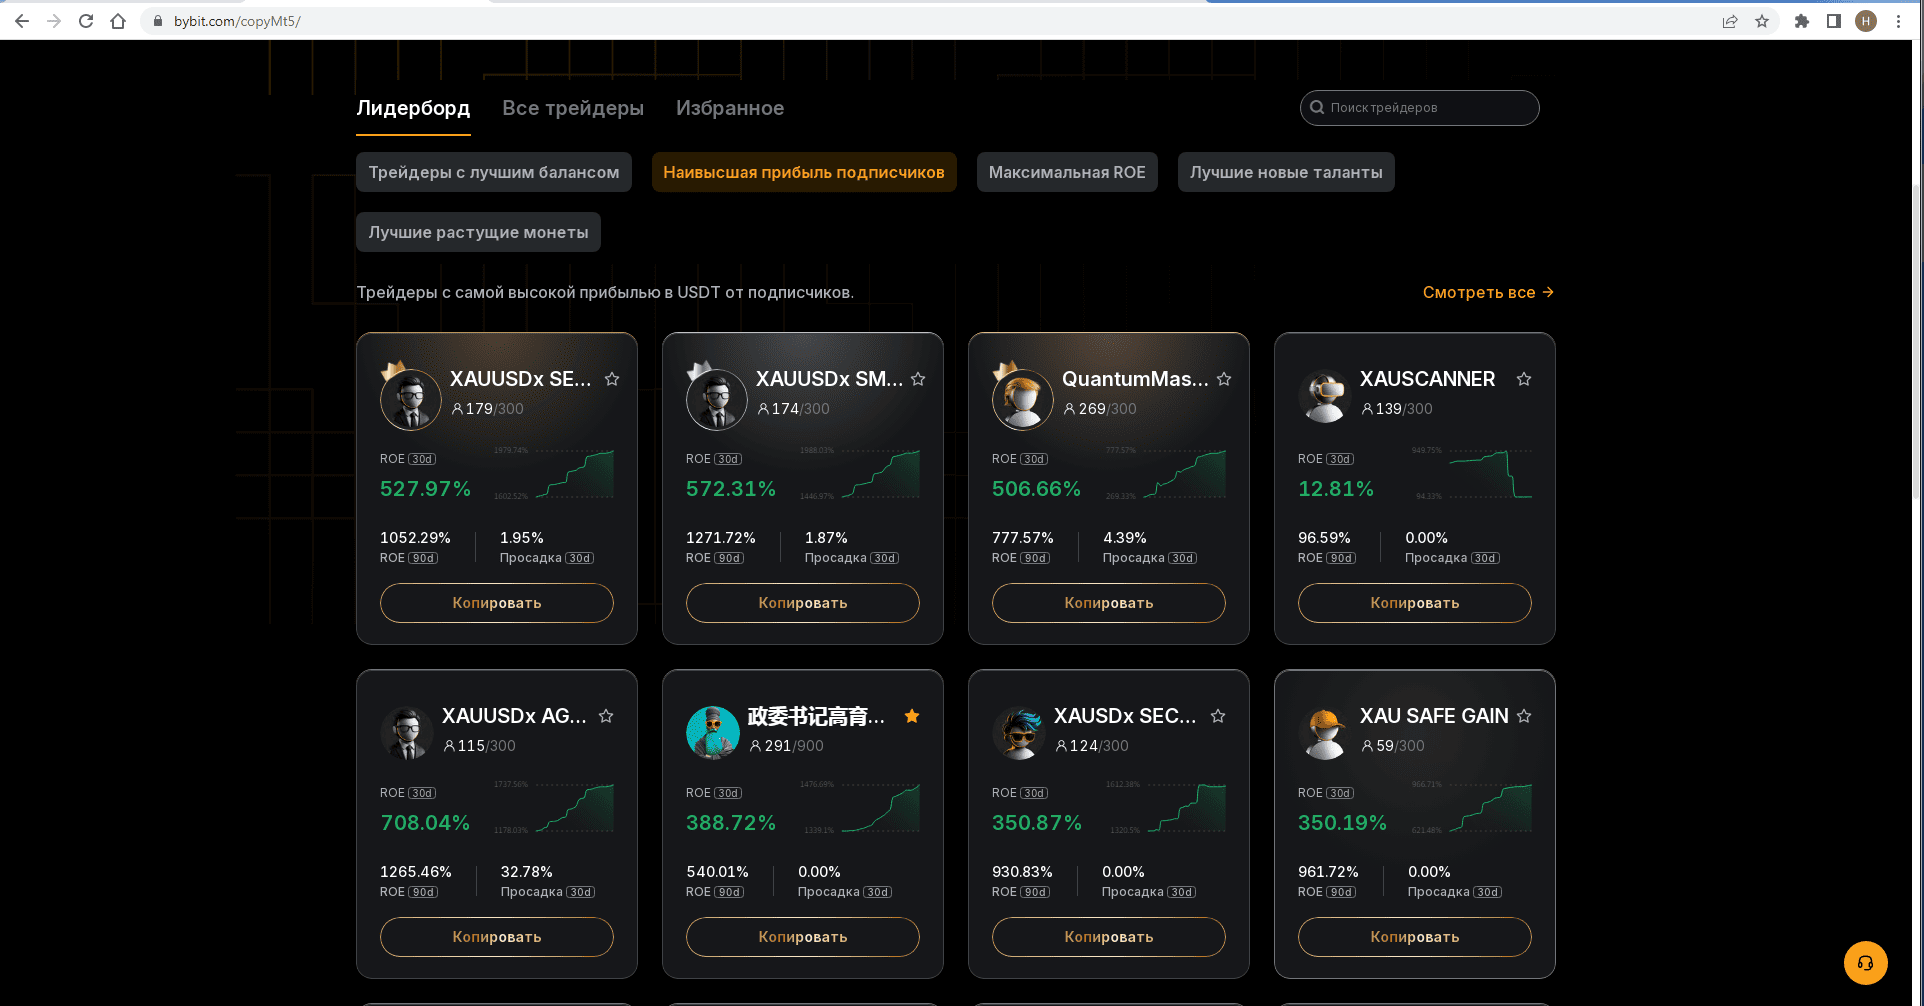Add XAUUSDx SM... to favorites with star
This screenshot has height=1006, width=1924.
point(918,379)
